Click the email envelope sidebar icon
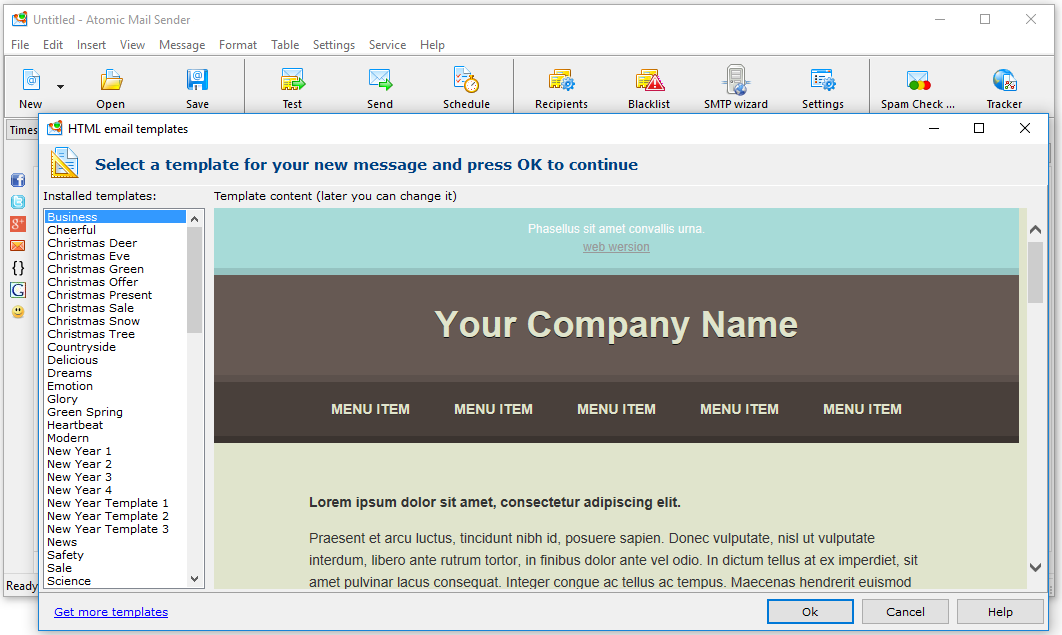The height and width of the screenshot is (635, 1062). (x=18, y=246)
